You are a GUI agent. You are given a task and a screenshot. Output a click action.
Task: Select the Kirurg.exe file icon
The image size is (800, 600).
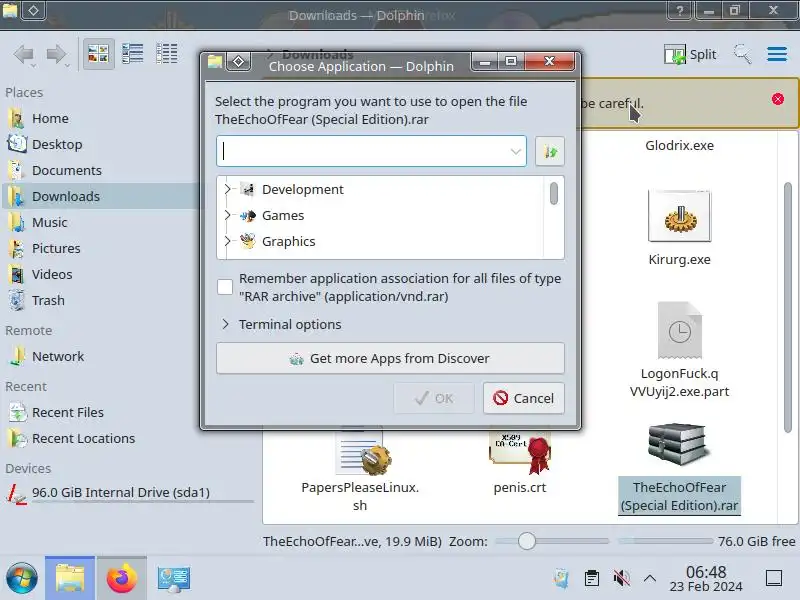(679, 216)
